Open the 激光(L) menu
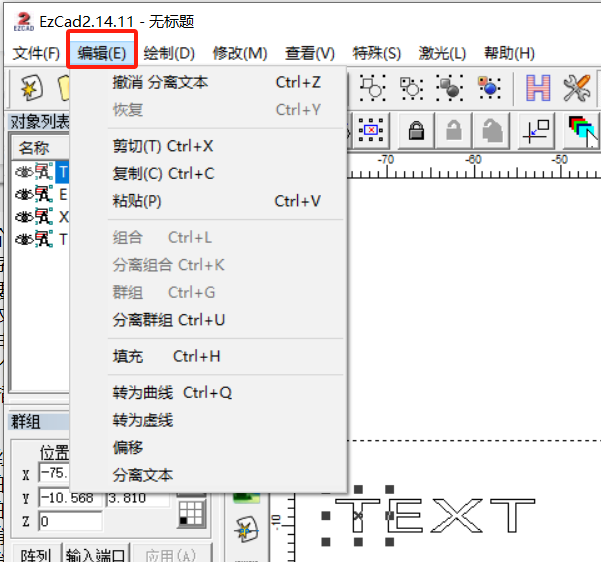The height and width of the screenshot is (562, 601). [442, 53]
